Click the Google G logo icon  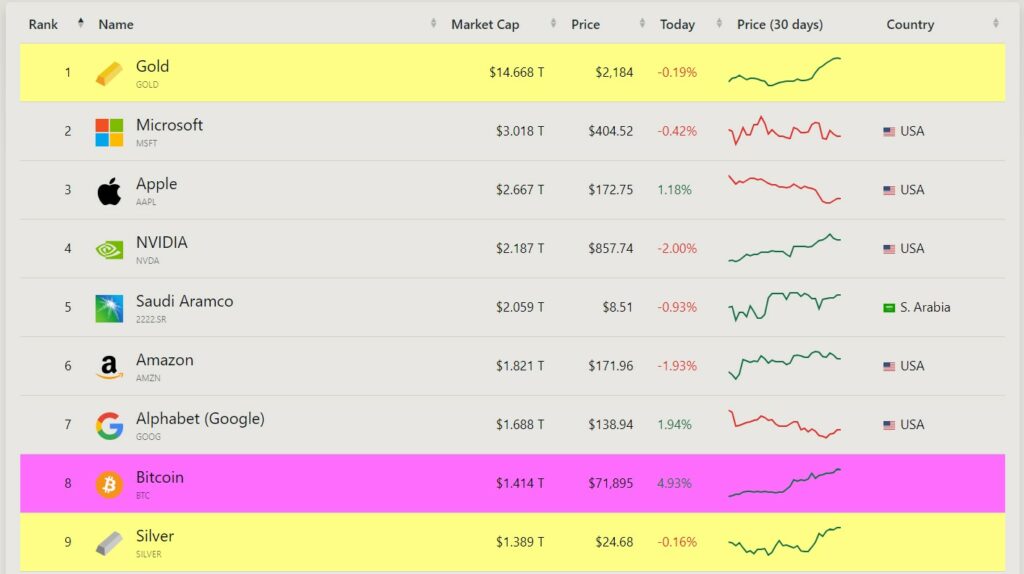click(x=109, y=425)
